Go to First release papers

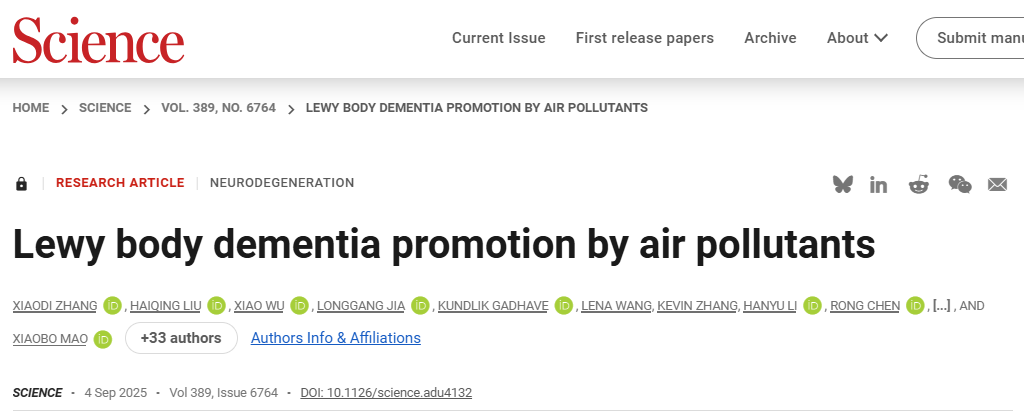644,38
